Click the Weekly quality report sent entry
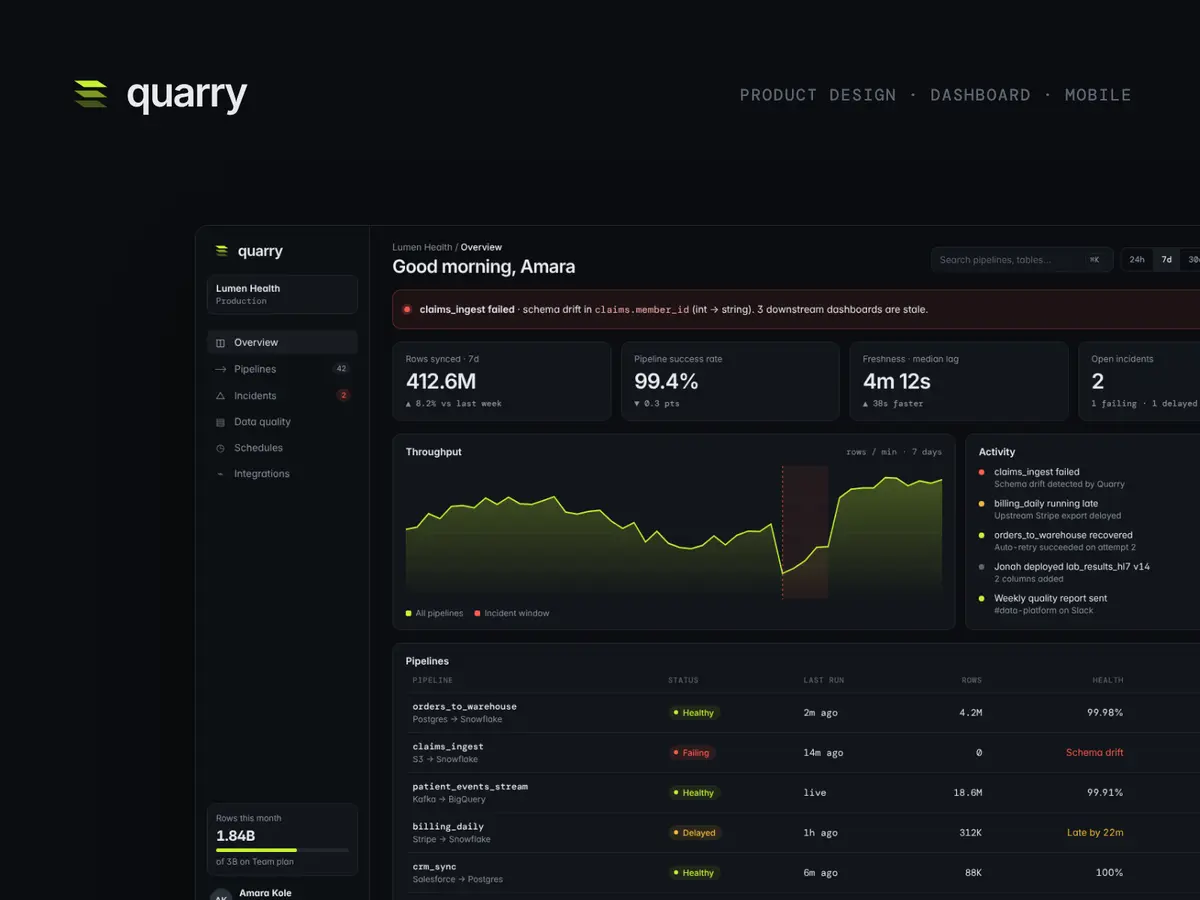1200x900 pixels. (x=1043, y=604)
